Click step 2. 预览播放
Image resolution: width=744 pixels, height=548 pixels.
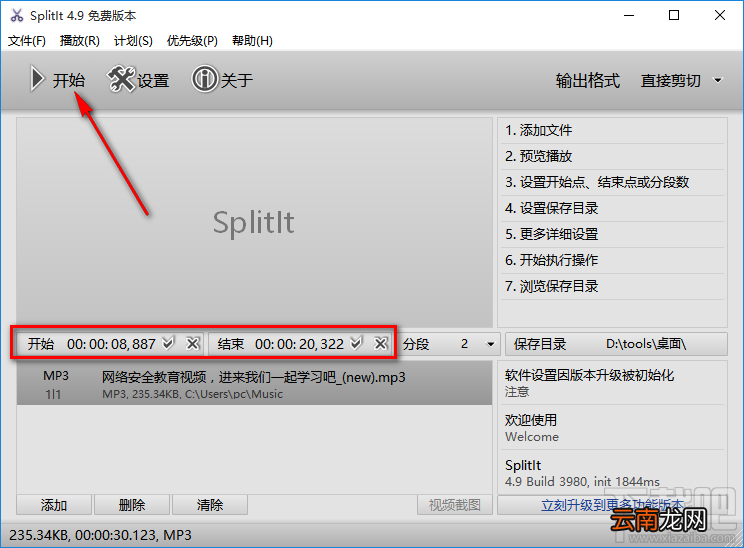tap(612, 156)
